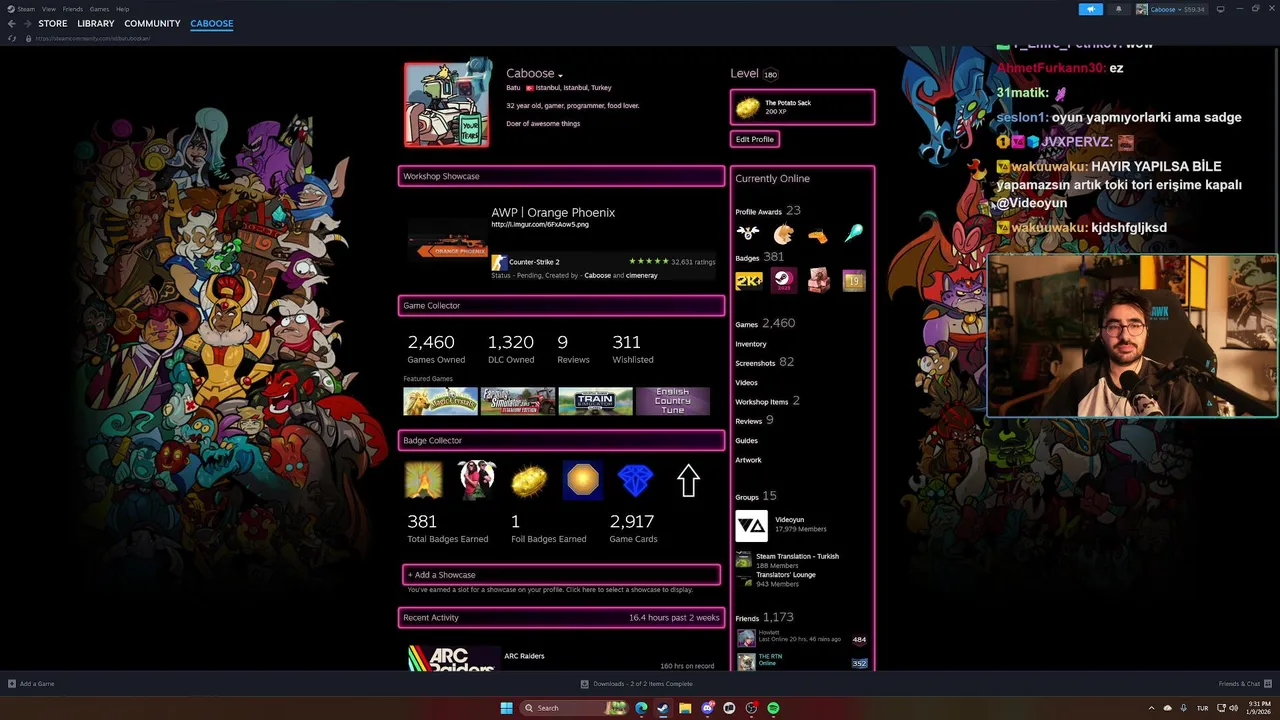Open the Inventory link
Image resolution: width=1280 pixels, height=720 pixels.
pos(751,344)
